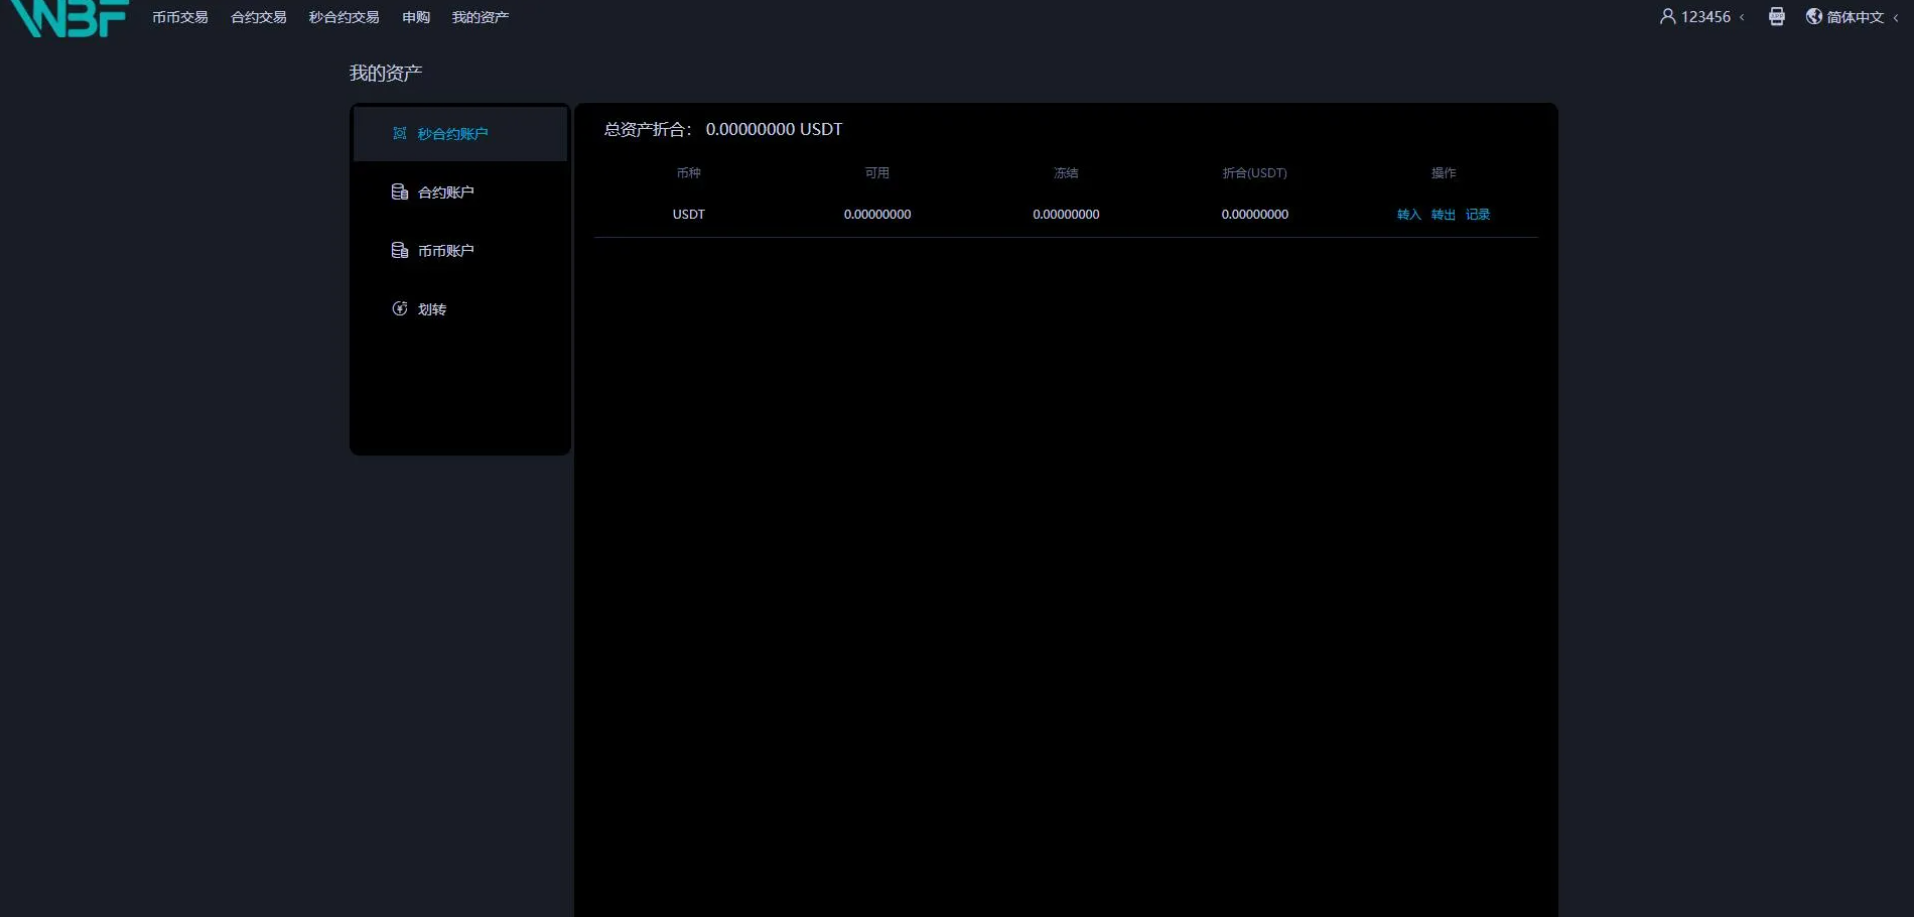Expand the arrow beside 简体中文
Image resolution: width=1914 pixels, height=917 pixels.
[x=1895, y=17]
